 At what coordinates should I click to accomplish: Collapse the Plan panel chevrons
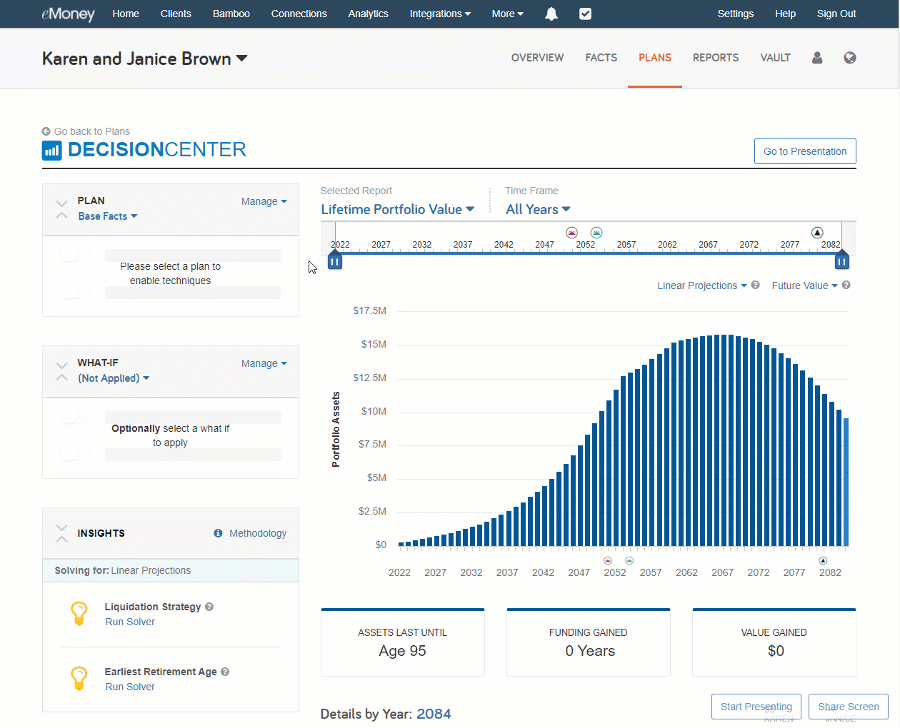point(62,210)
